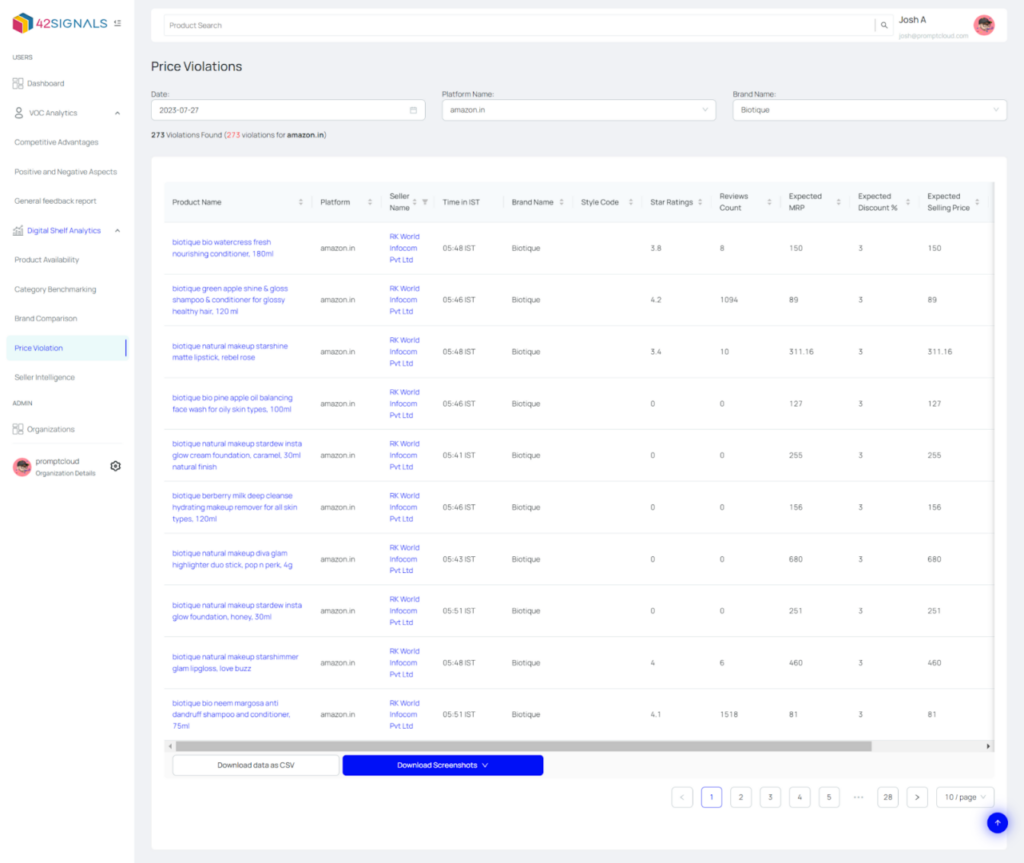Open the starshimmer glam lipgloss love buzz link
The width and height of the screenshot is (1024, 863).
click(x=235, y=662)
